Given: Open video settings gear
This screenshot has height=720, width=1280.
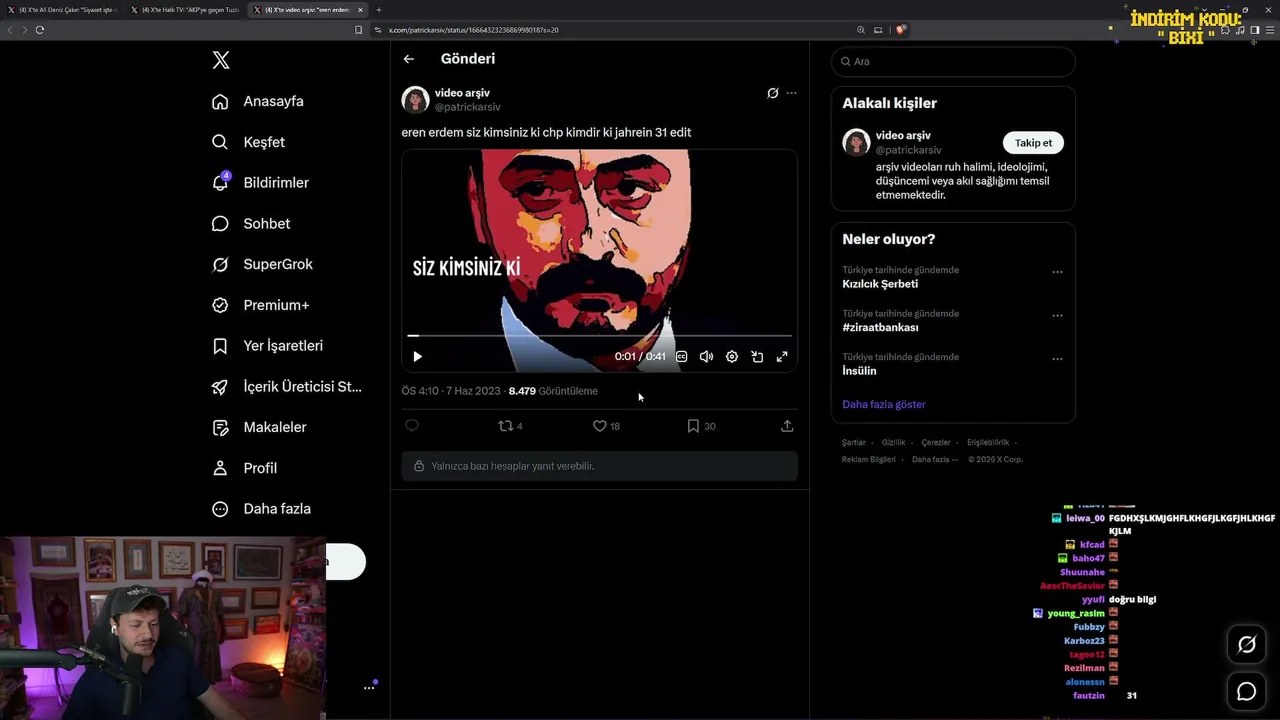Looking at the screenshot, I should point(732,357).
